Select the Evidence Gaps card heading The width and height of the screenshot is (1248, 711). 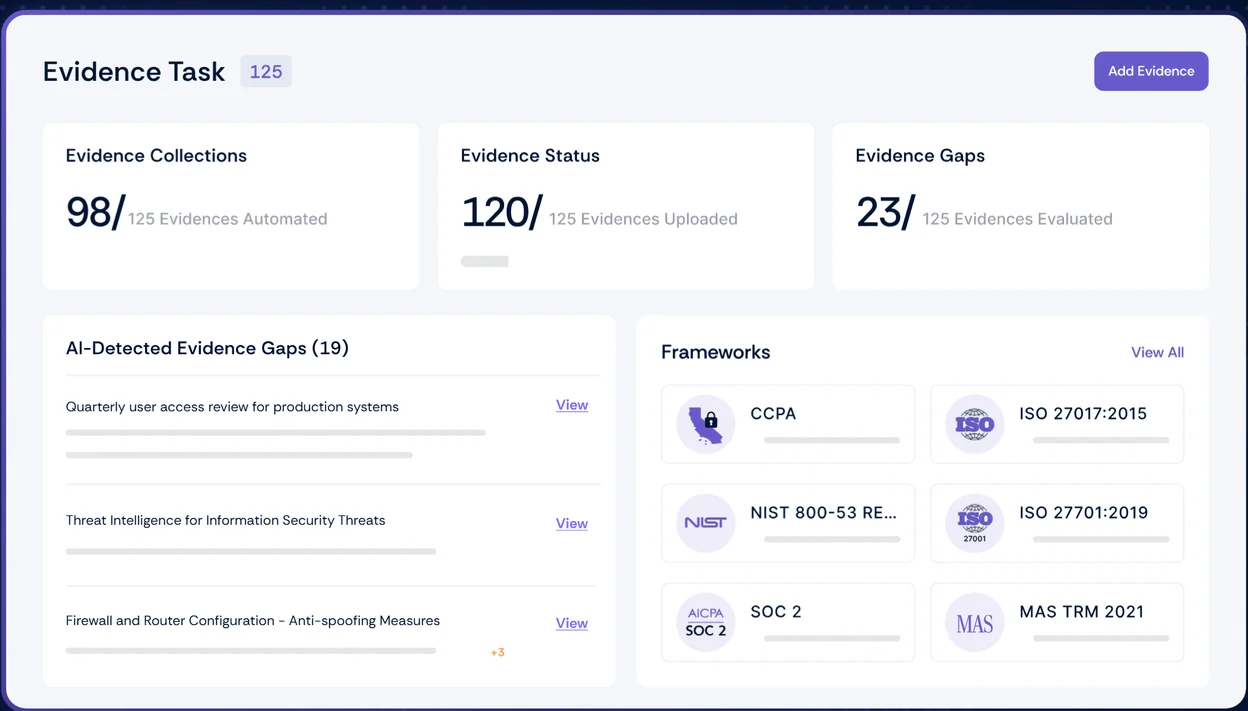tap(920, 156)
